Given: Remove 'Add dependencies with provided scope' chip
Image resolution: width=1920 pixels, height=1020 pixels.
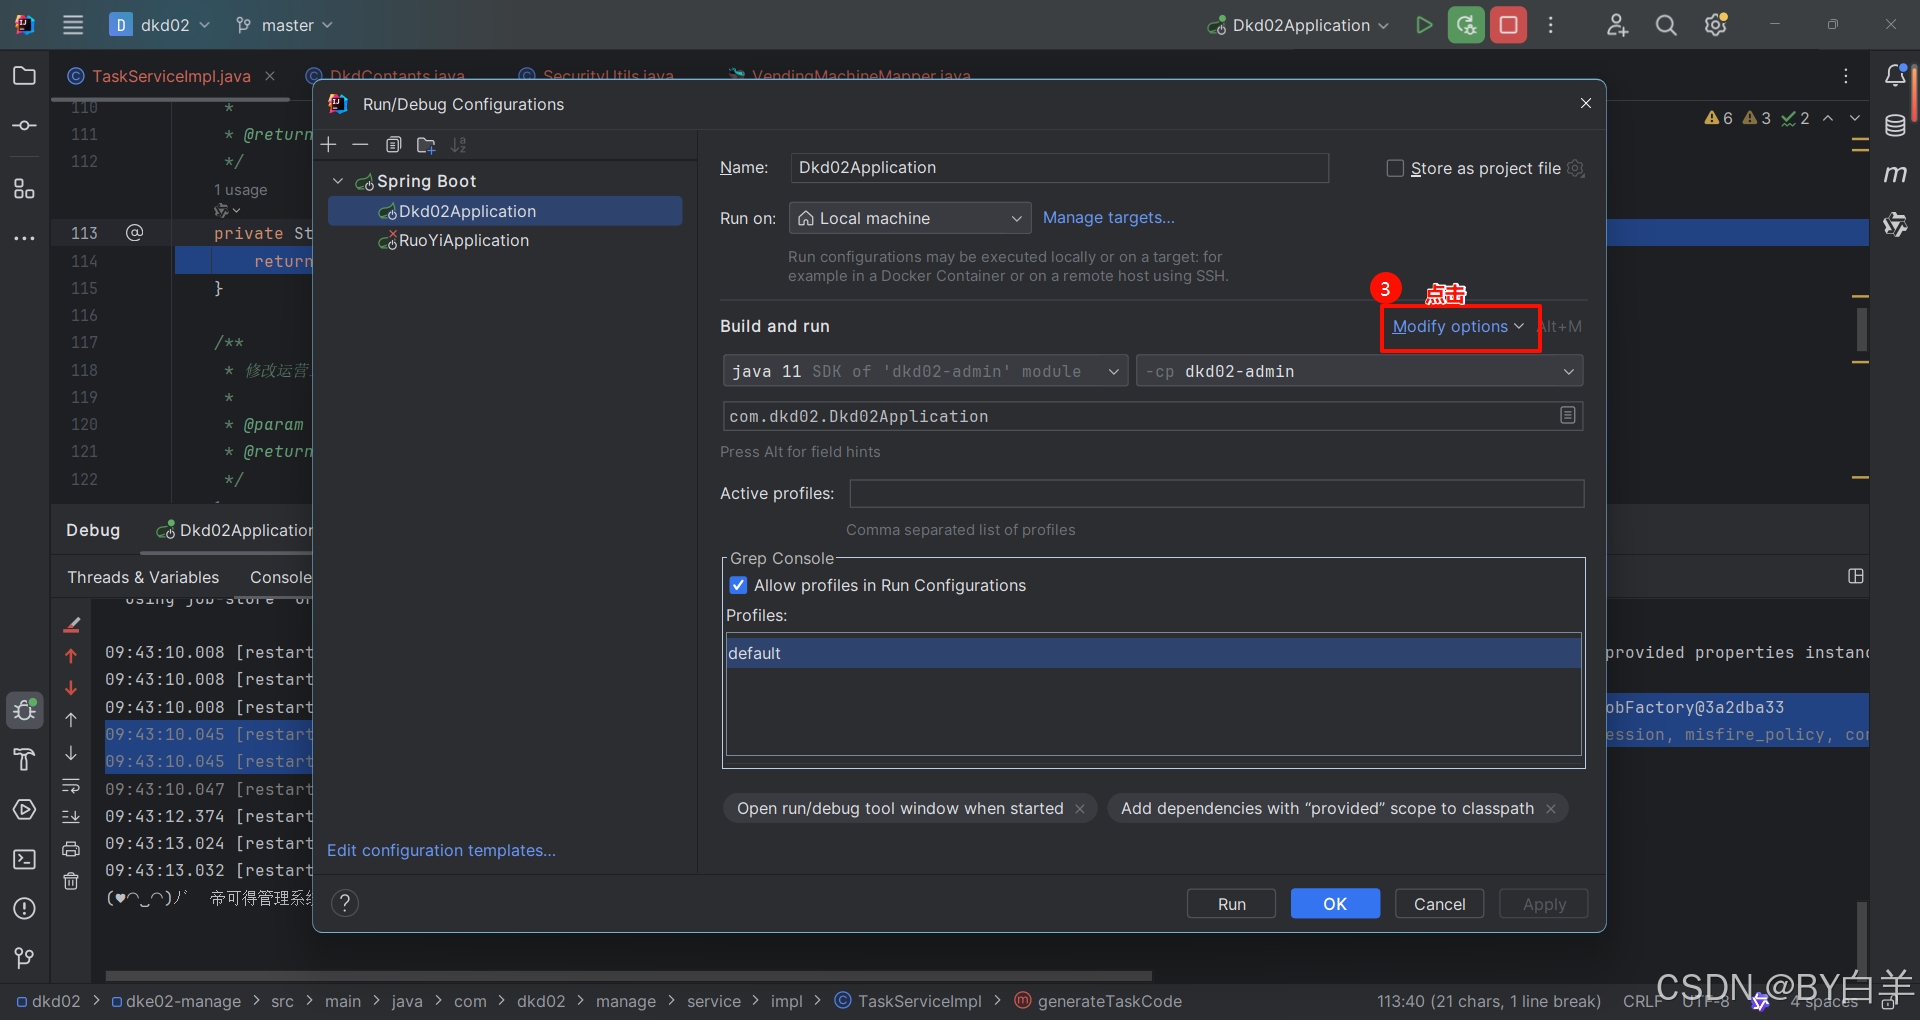Looking at the screenshot, I should [x=1551, y=809].
